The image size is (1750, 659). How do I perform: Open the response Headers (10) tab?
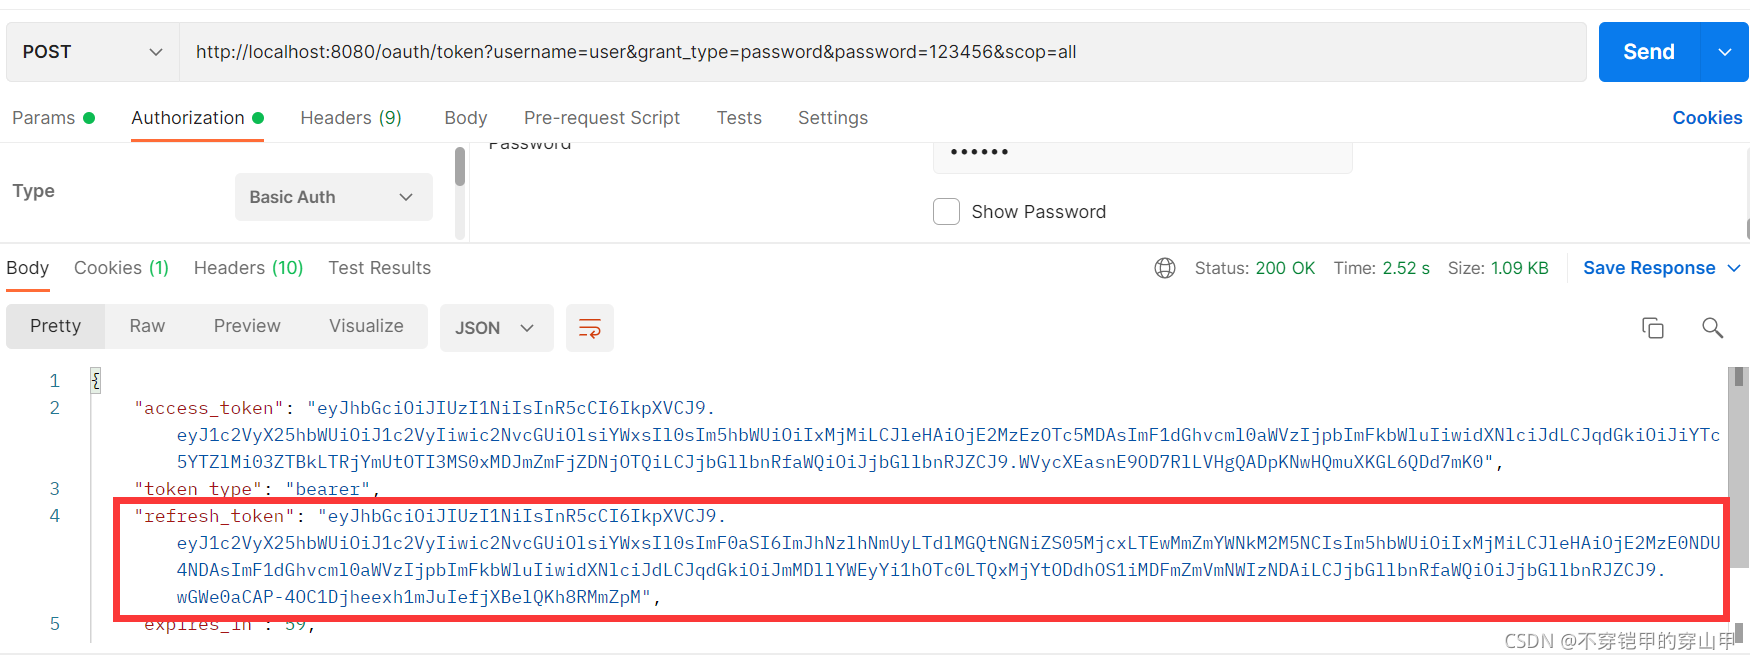point(248,268)
